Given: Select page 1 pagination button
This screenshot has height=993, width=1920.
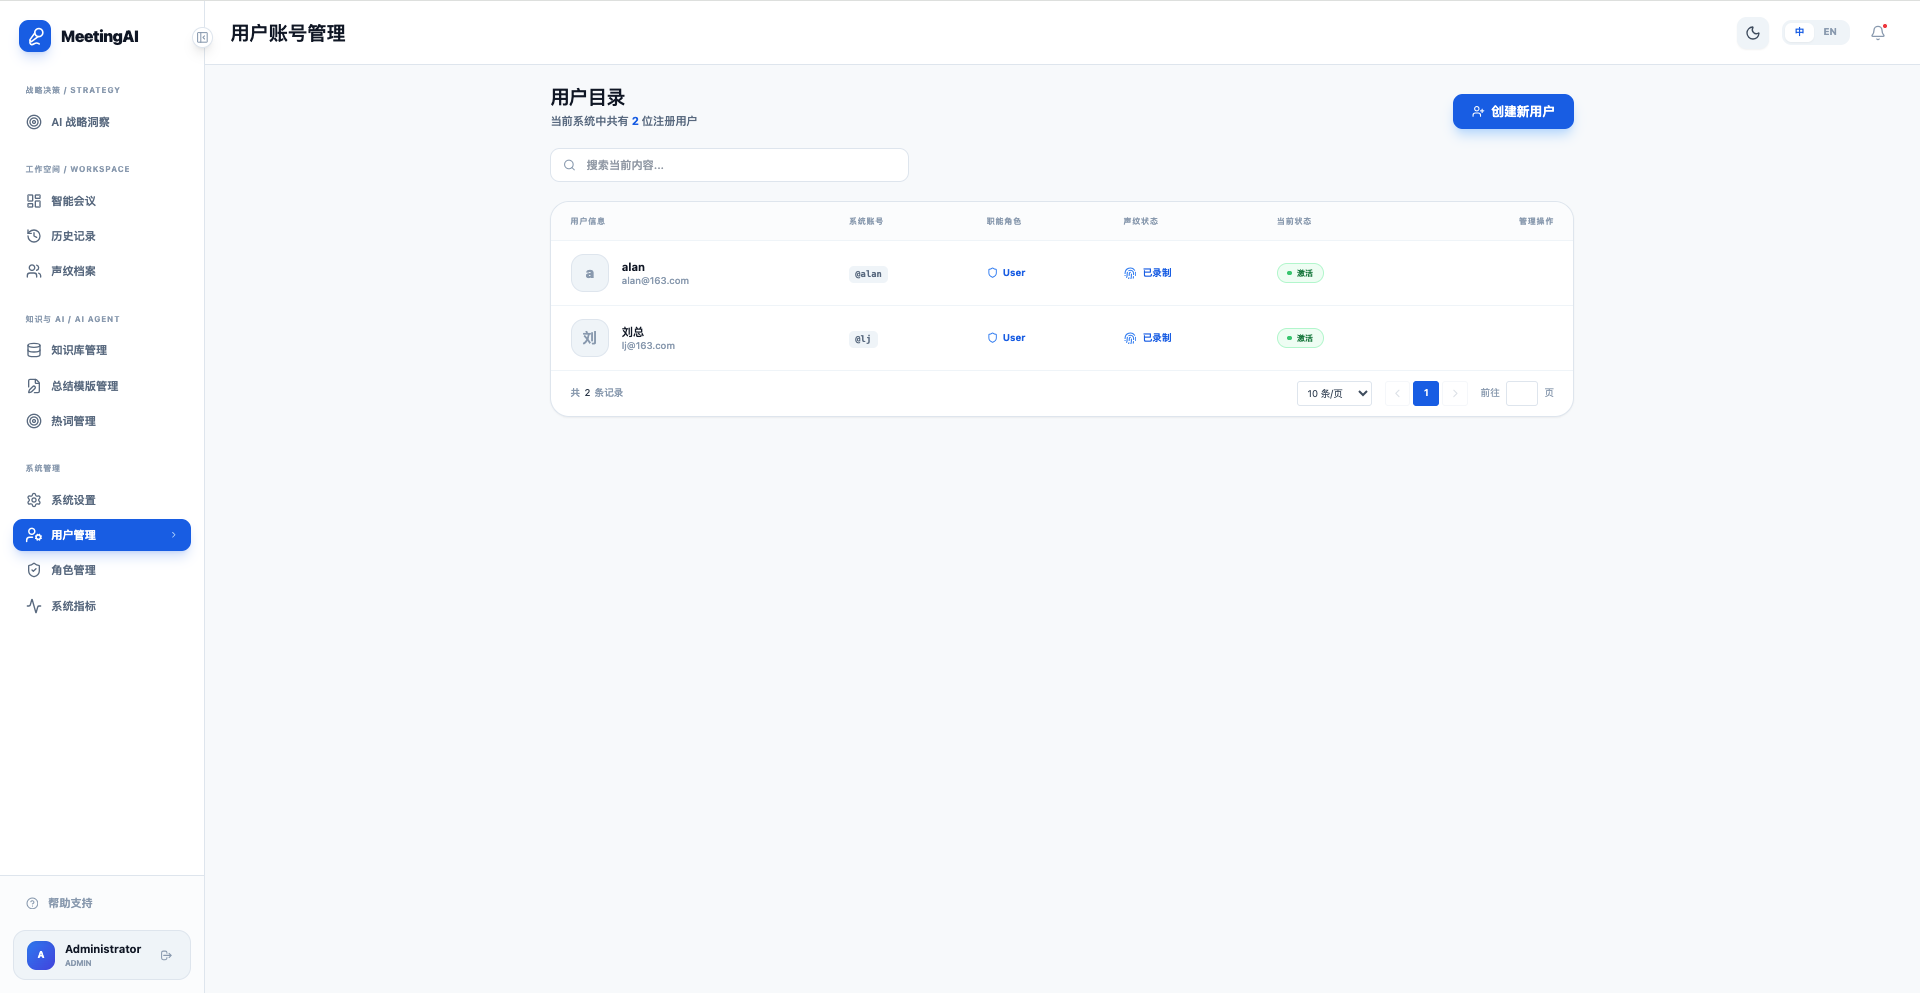Looking at the screenshot, I should click(x=1425, y=393).
